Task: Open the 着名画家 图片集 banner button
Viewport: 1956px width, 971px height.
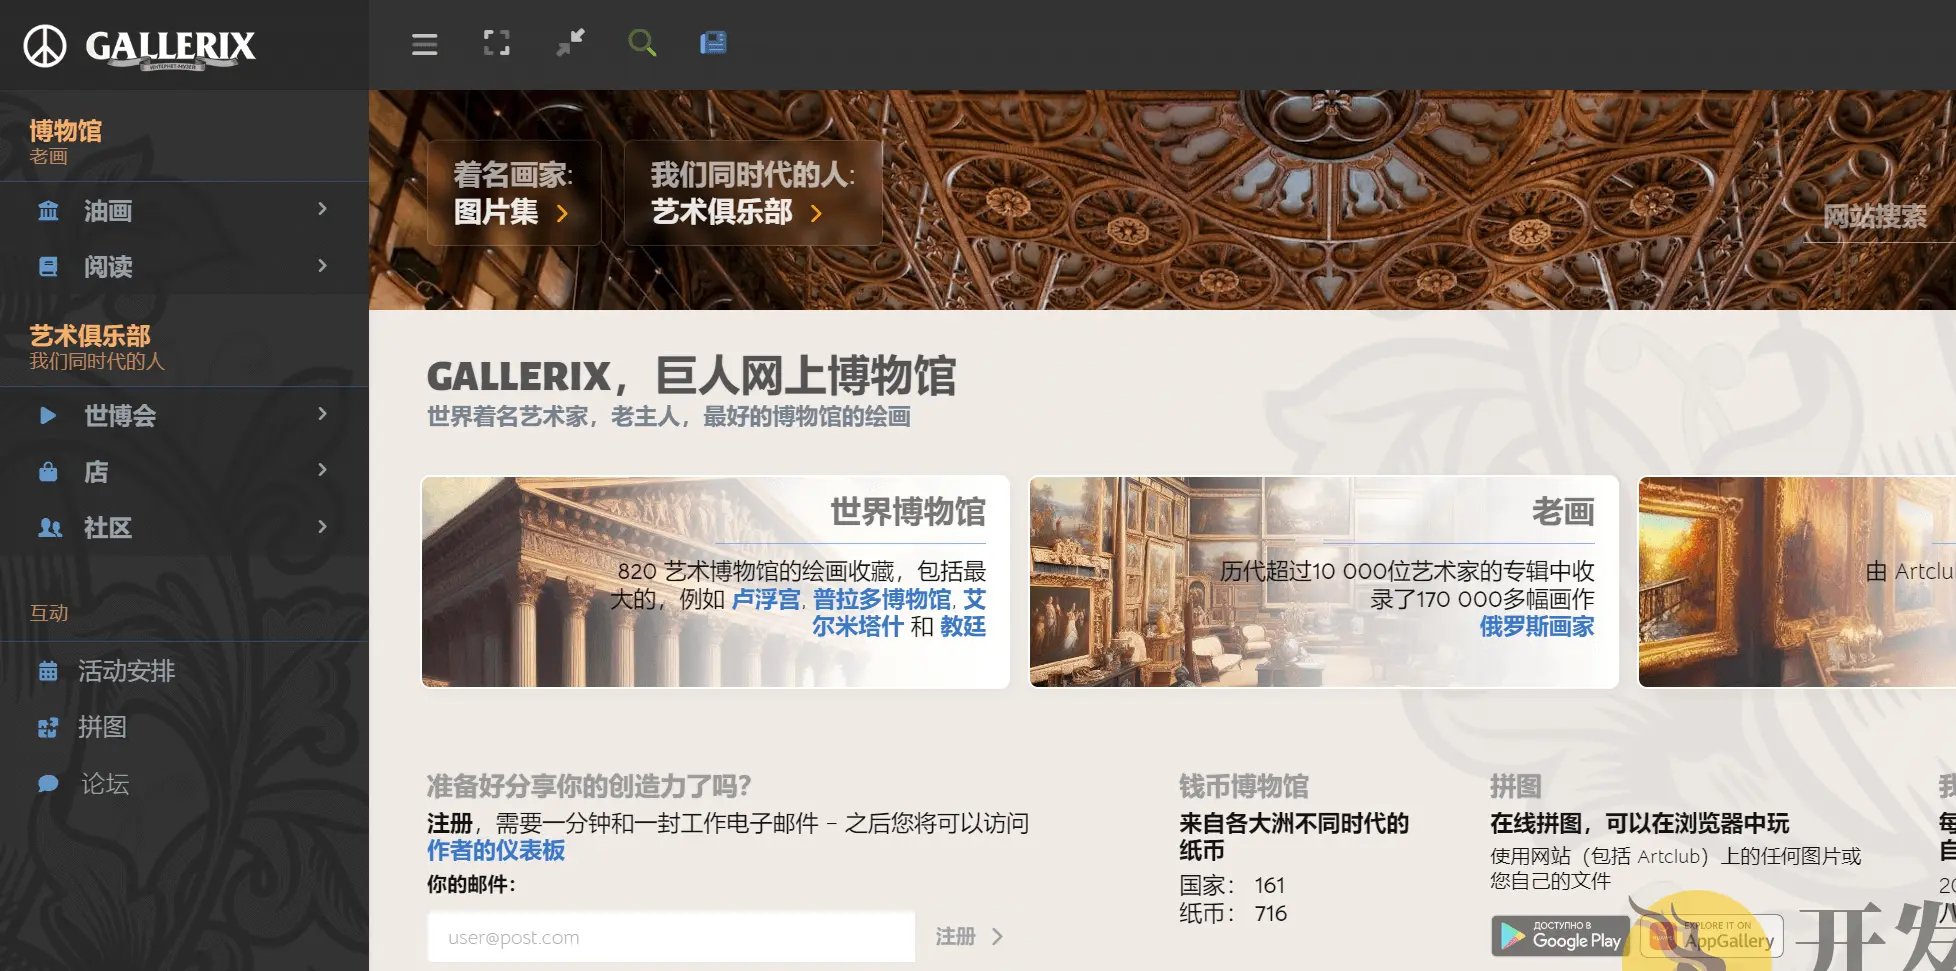Action: pos(514,193)
